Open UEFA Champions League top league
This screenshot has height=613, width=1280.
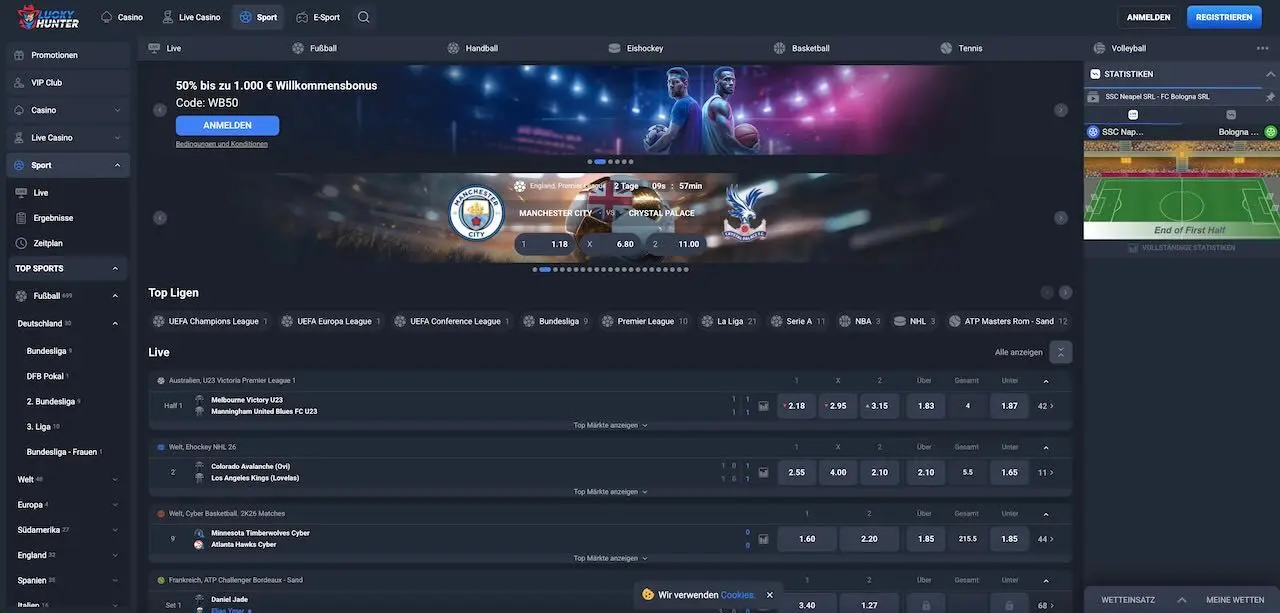210,321
